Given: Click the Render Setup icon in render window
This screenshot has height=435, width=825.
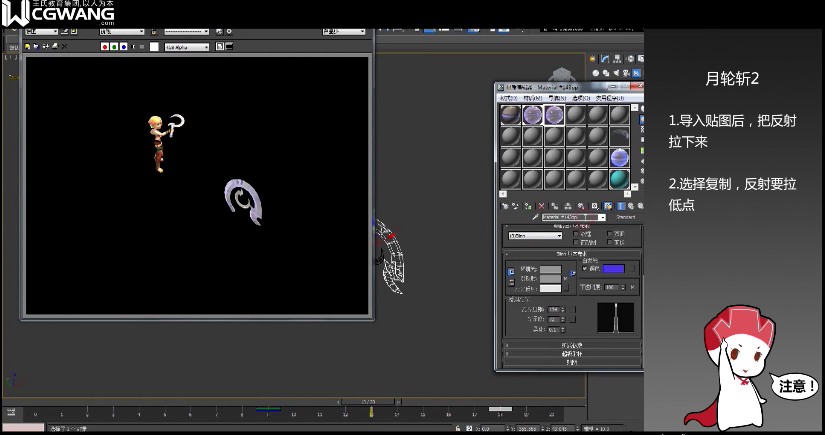Looking at the screenshot, I should pos(219,32).
